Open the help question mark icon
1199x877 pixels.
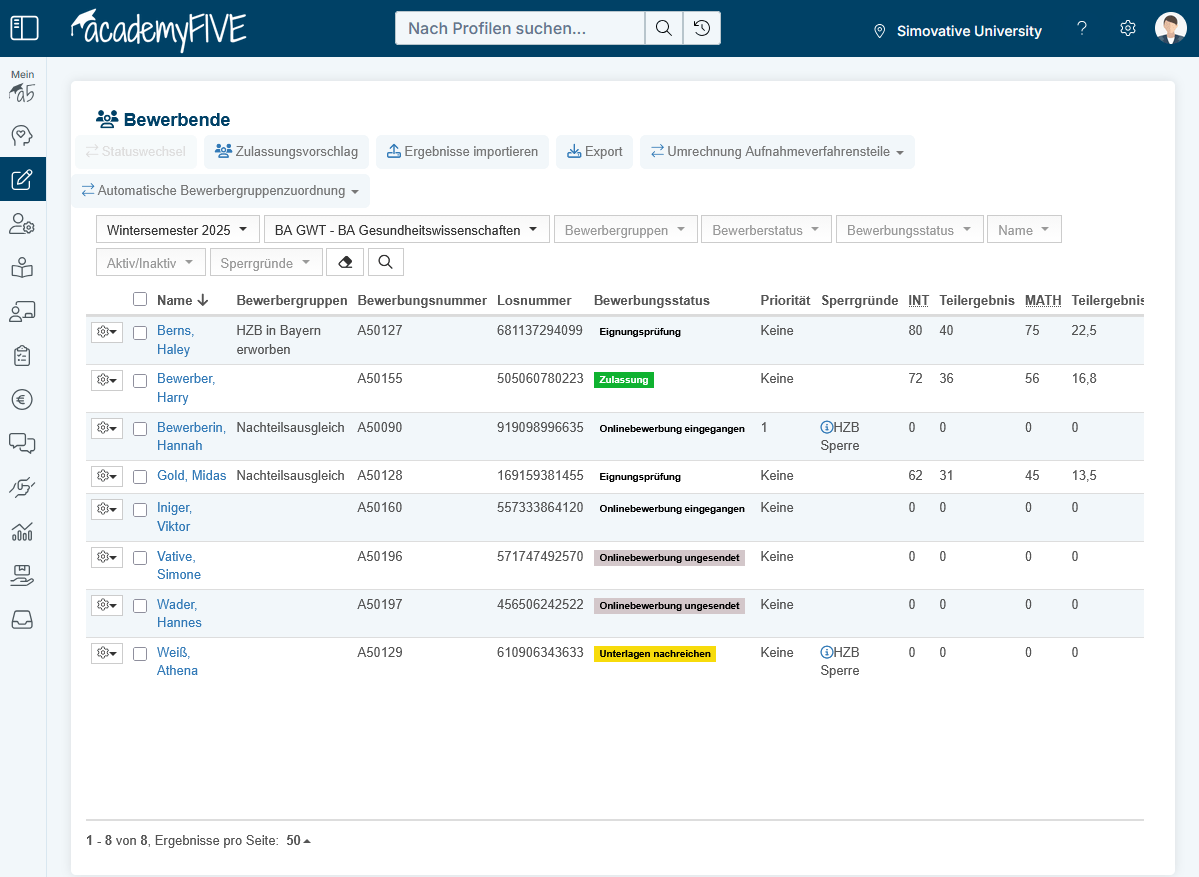point(1082,29)
